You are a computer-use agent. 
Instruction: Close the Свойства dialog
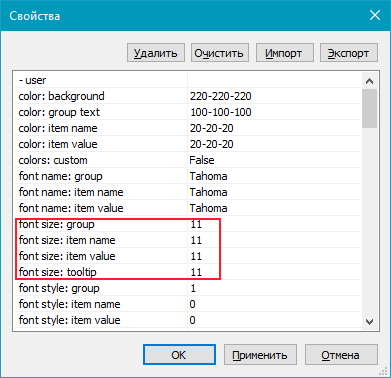click(375, 15)
